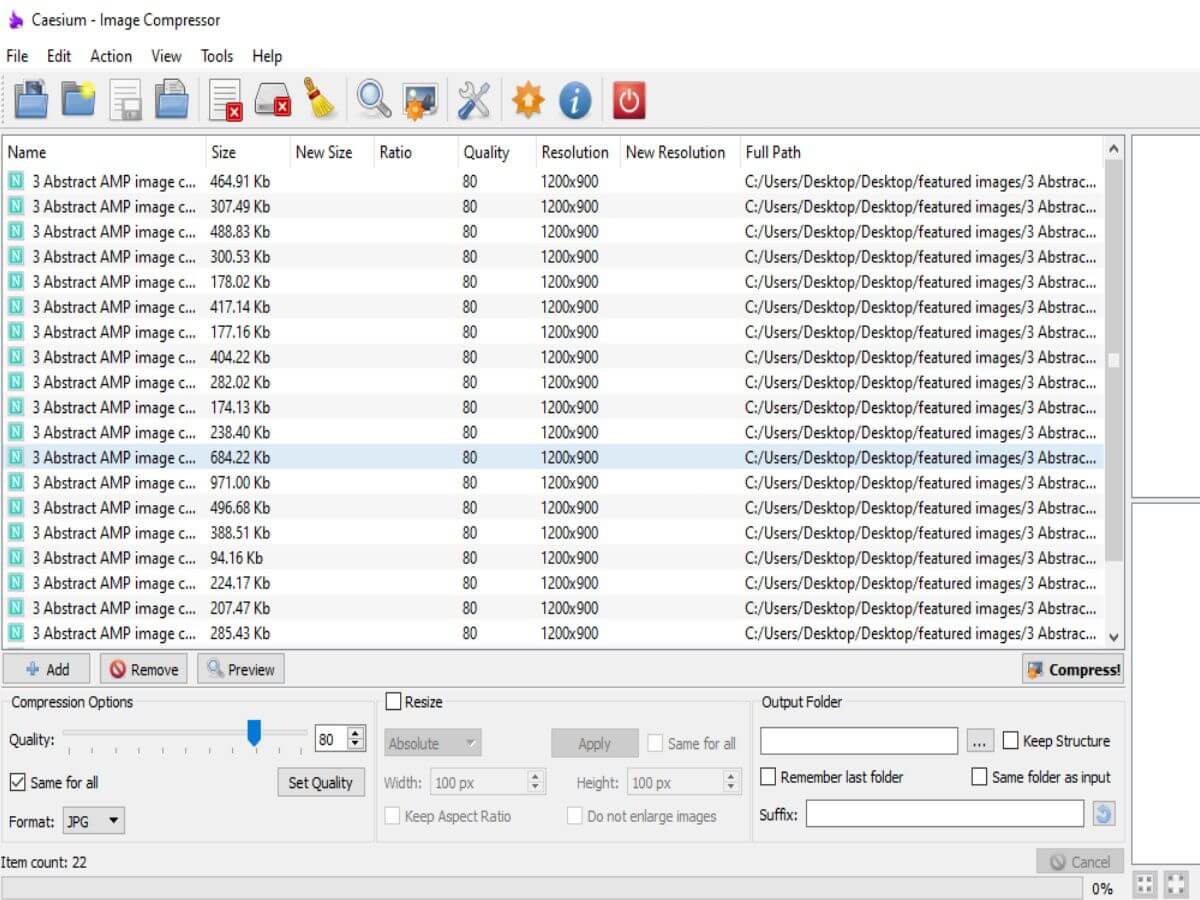Click the Check for Updates orange icon

pyautogui.click(x=528, y=100)
